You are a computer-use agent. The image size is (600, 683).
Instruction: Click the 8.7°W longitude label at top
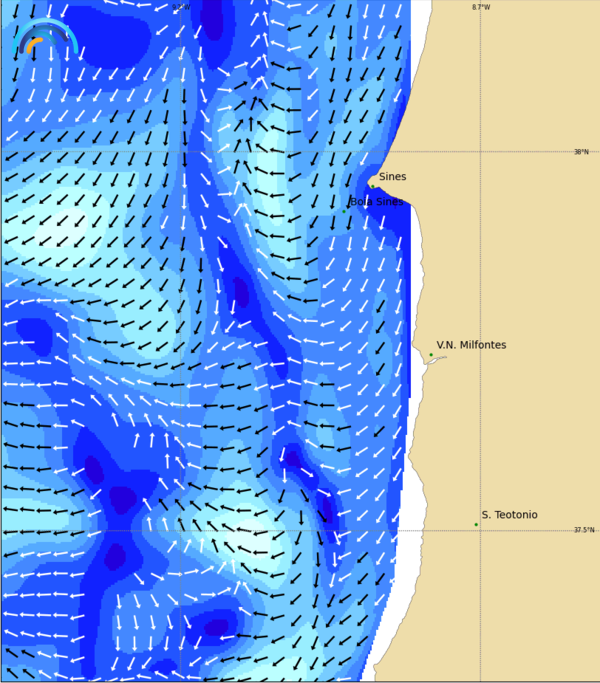(x=481, y=7)
